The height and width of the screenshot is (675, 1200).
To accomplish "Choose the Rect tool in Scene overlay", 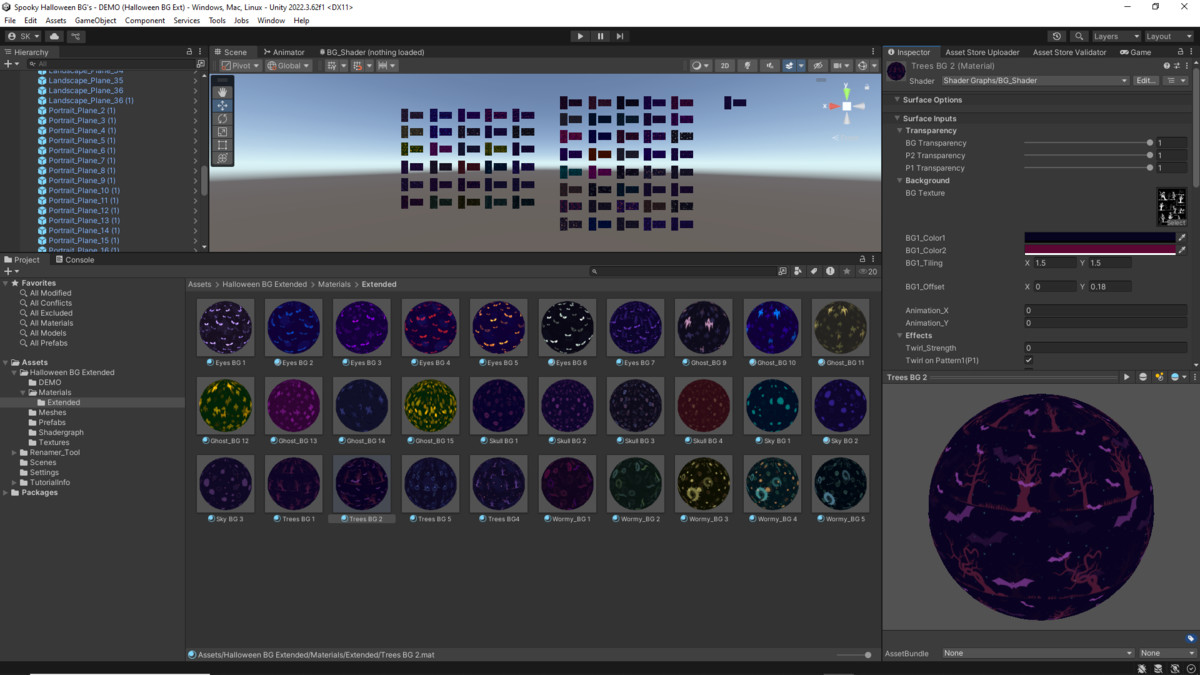I will point(223,145).
